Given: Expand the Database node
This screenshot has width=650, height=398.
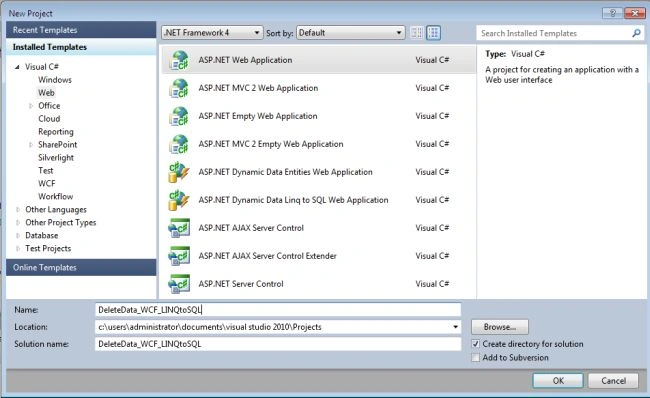Looking at the screenshot, I should pyautogui.click(x=17, y=235).
